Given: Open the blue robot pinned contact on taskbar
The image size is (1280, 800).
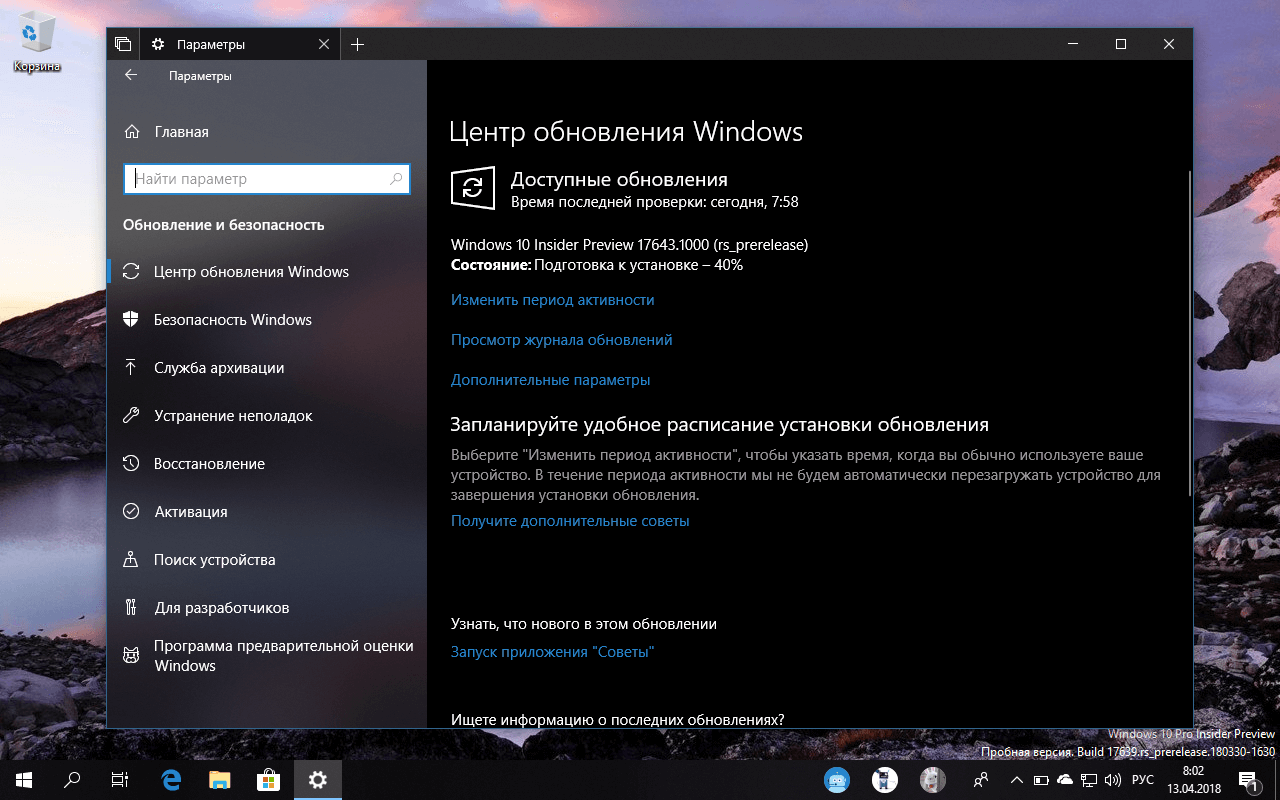Looking at the screenshot, I should [836, 780].
